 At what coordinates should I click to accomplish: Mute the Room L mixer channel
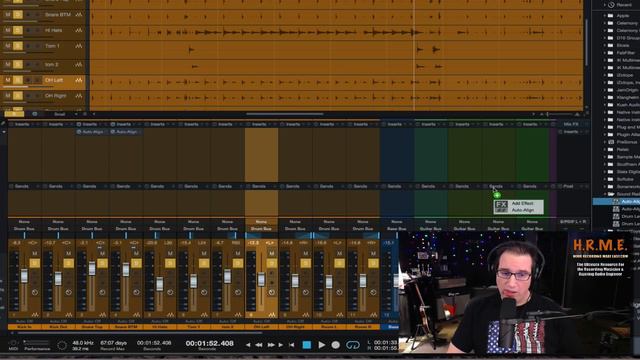tap(340, 253)
